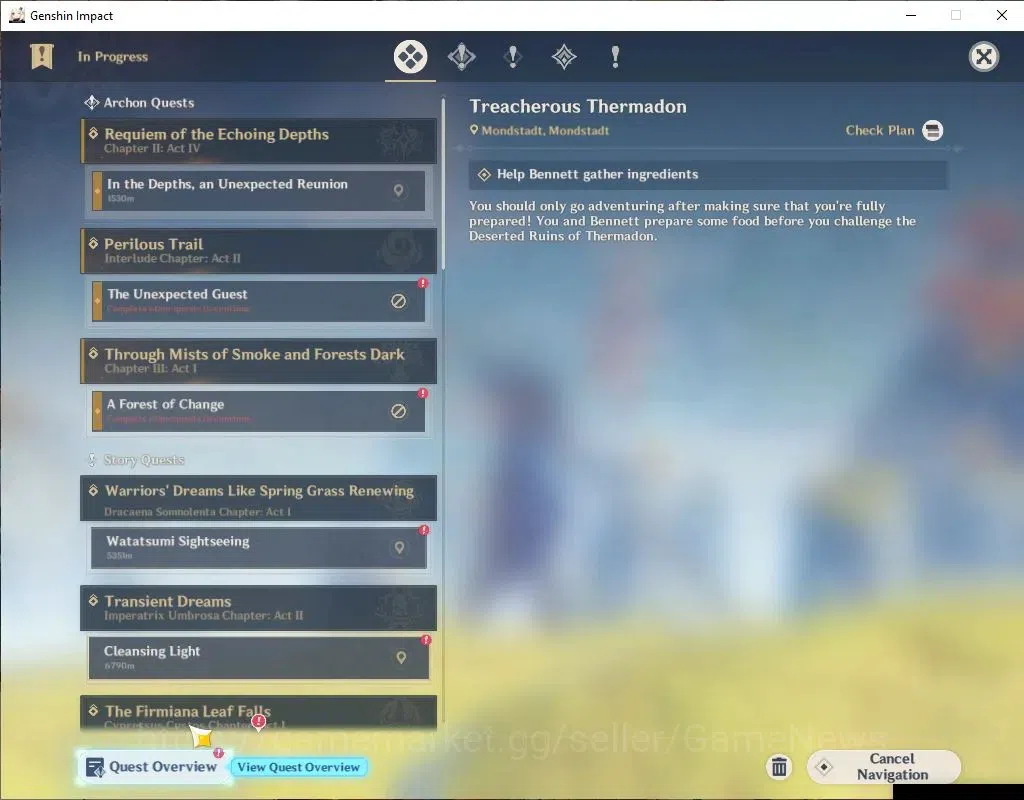Click the Check Plan round icon
The width and height of the screenshot is (1024, 800).
[x=933, y=130]
